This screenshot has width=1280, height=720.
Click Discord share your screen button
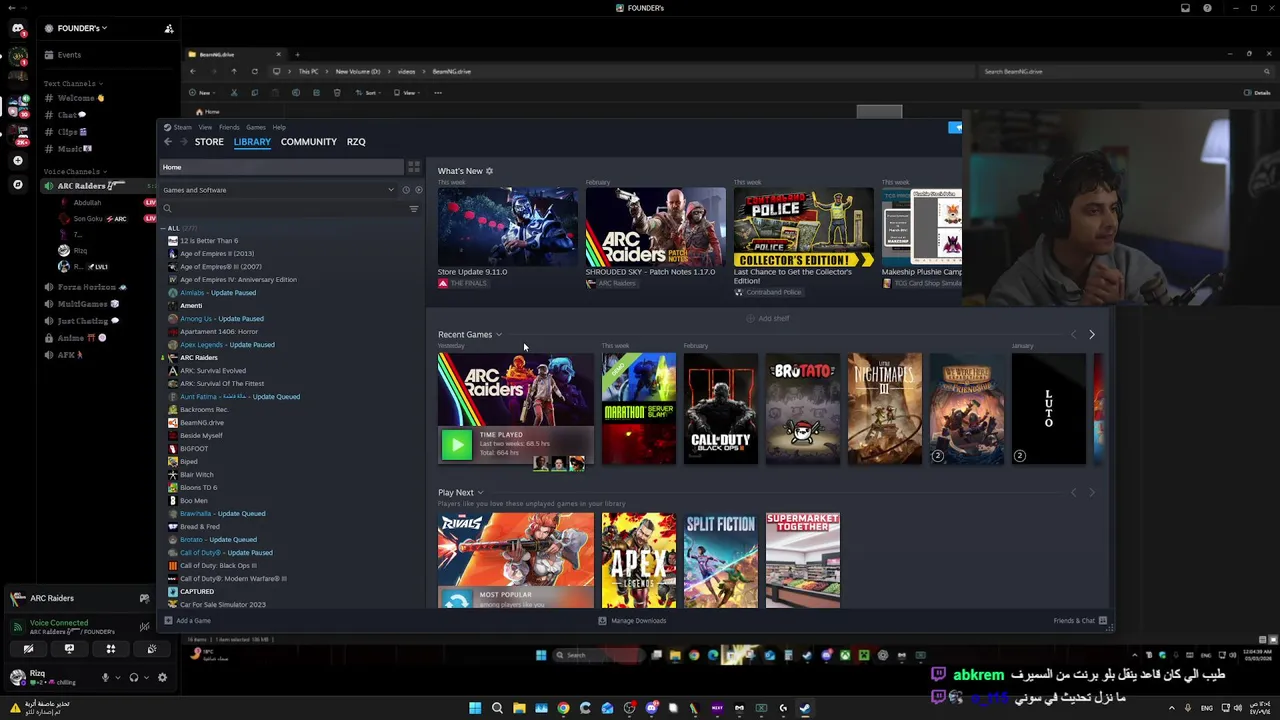tap(69, 649)
